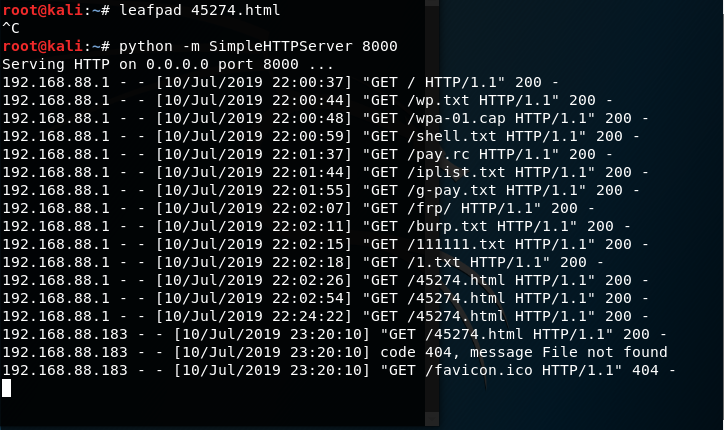The width and height of the screenshot is (724, 430).
Task: Click the python SimpleHTTPServer 8000 command
Action: (258, 46)
